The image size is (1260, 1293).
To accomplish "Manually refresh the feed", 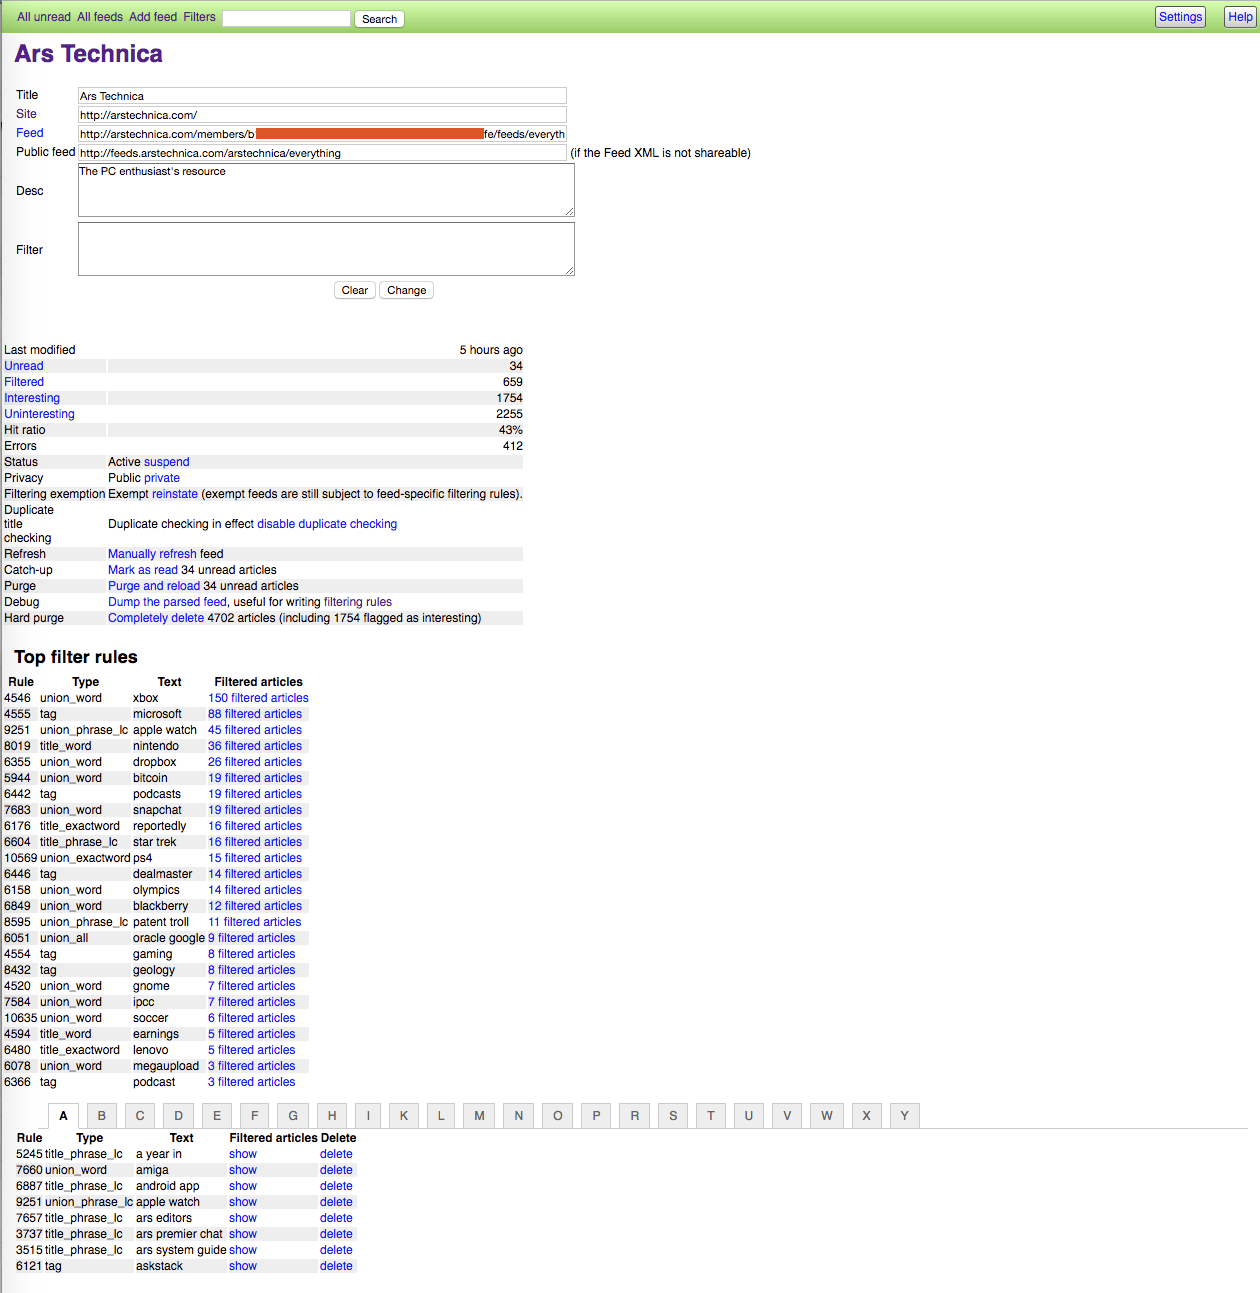I will [x=151, y=553].
